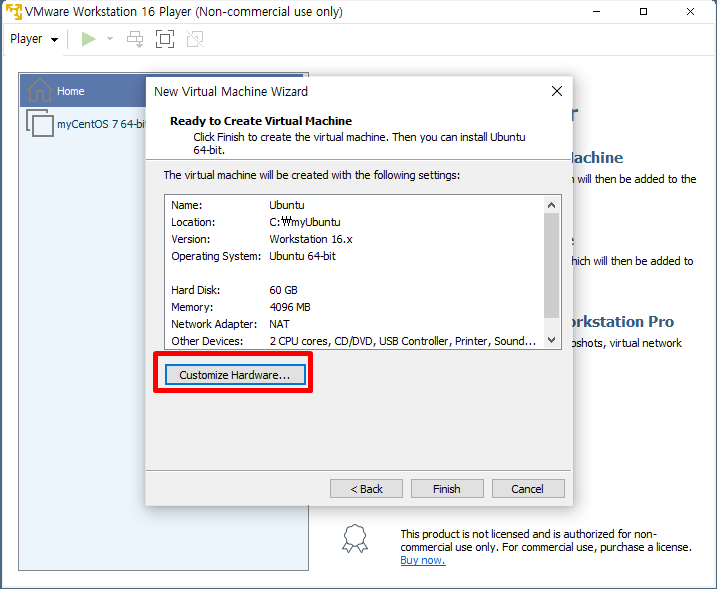Cancel the New Virtual Machine Wizard
Viewport: 717px width, 589px height.
[x=528, y=489]
